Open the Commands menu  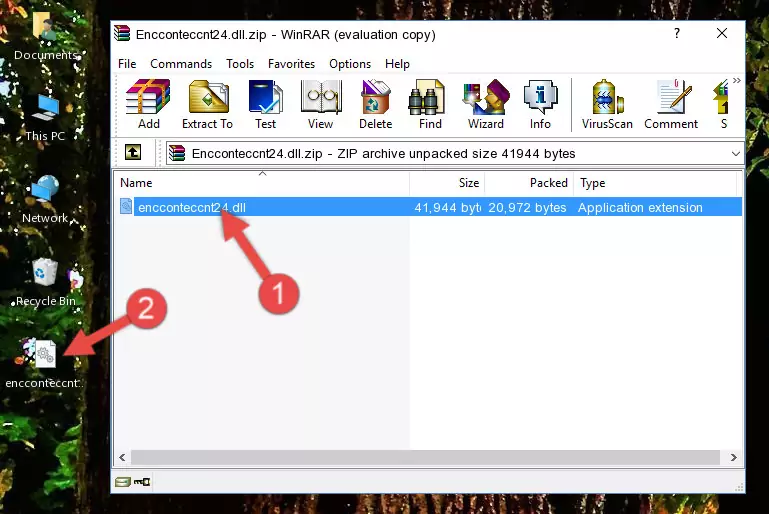coord(181,64)
